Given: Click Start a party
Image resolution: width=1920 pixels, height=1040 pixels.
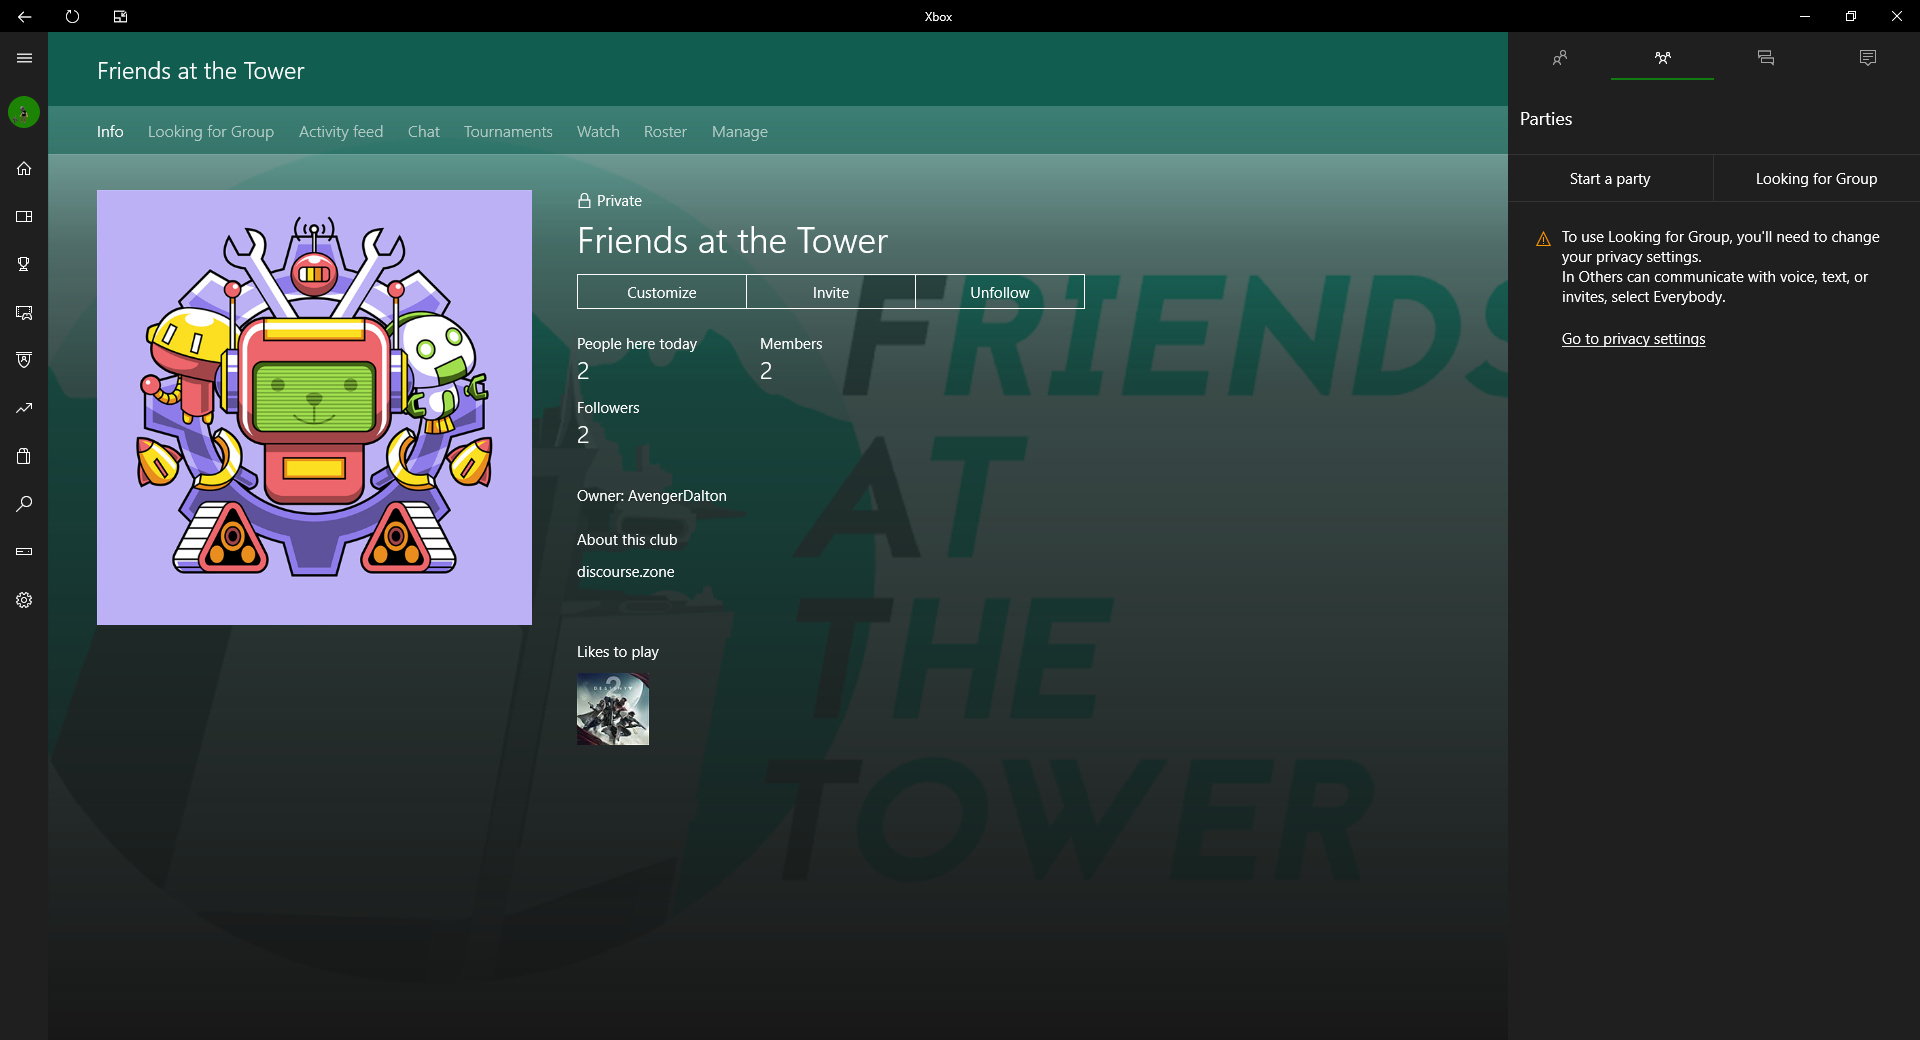Looking at the screenshot, I should coord(1610,179).
